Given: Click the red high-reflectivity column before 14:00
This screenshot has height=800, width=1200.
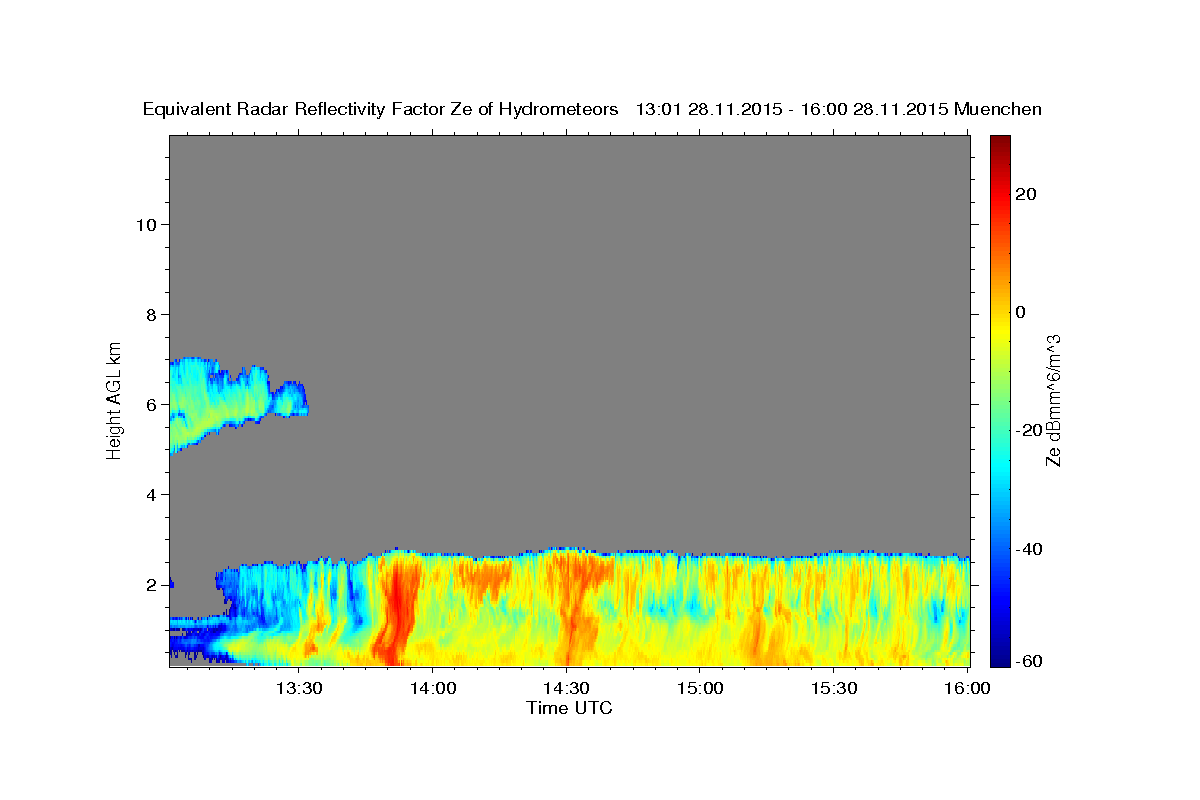Looking at the screenshot, I should tap(395, 610).
